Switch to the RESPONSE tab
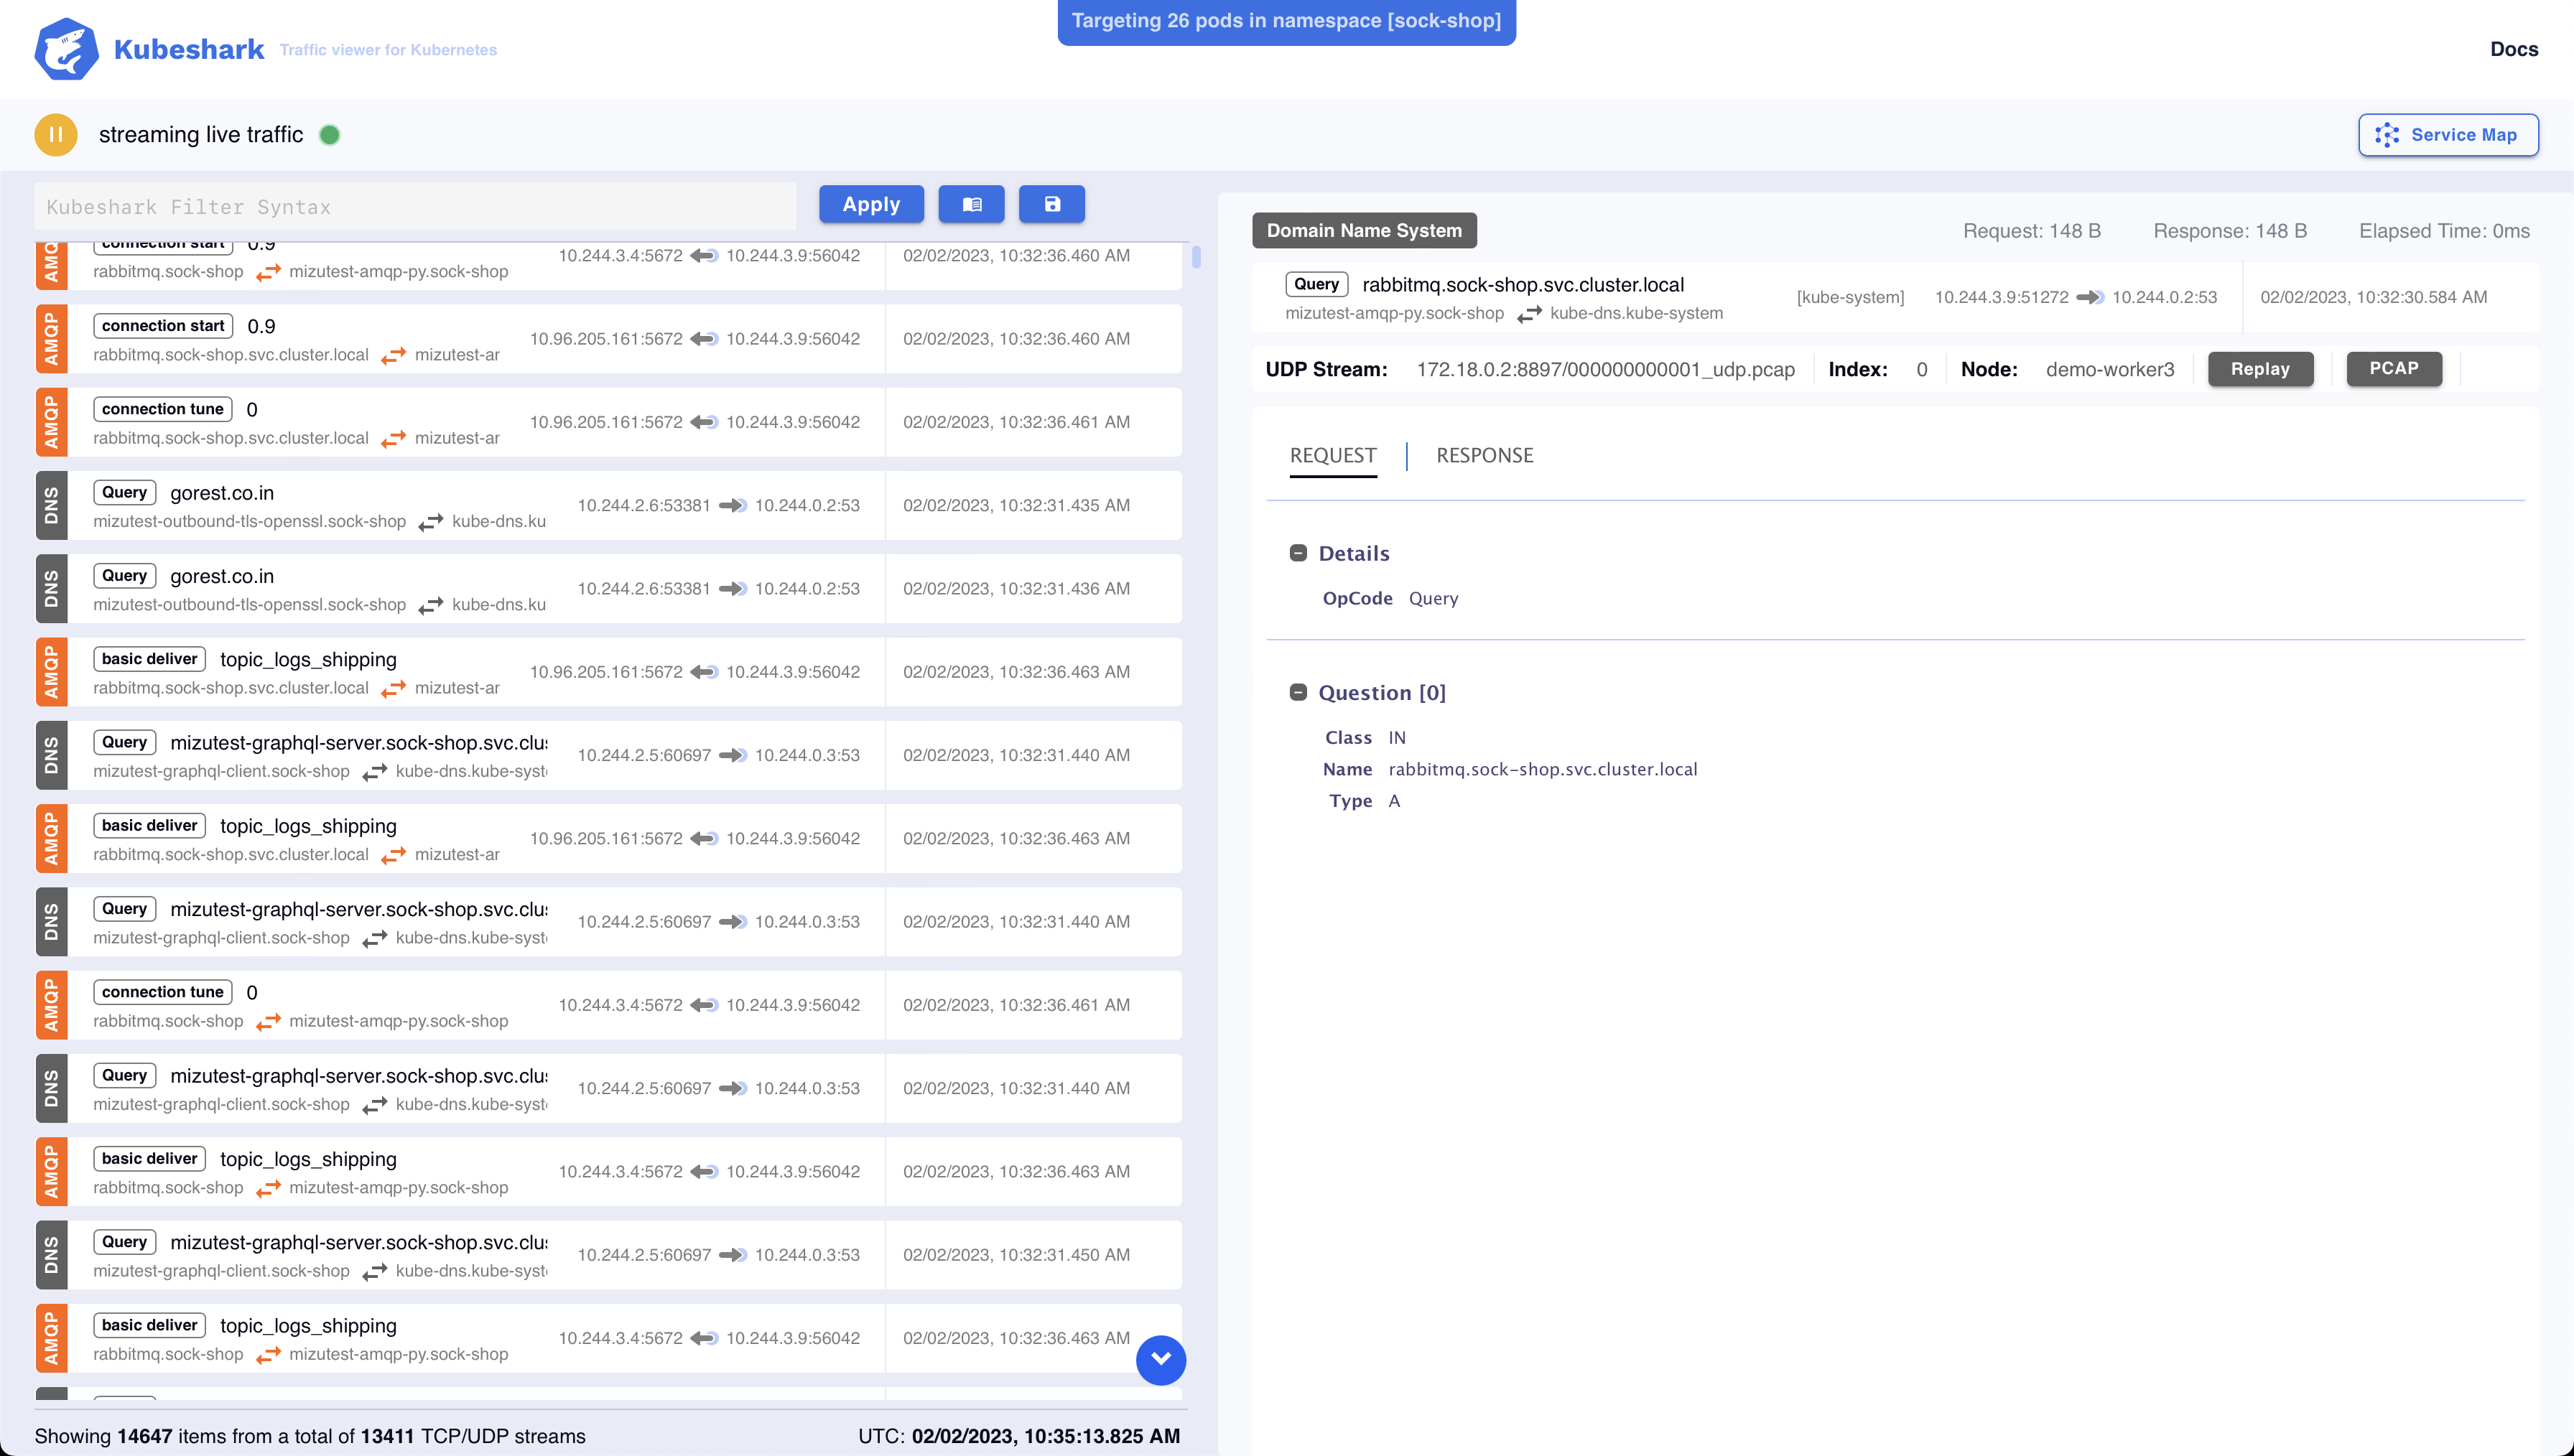2574x1456 pixels. (x=1485, y=456)
